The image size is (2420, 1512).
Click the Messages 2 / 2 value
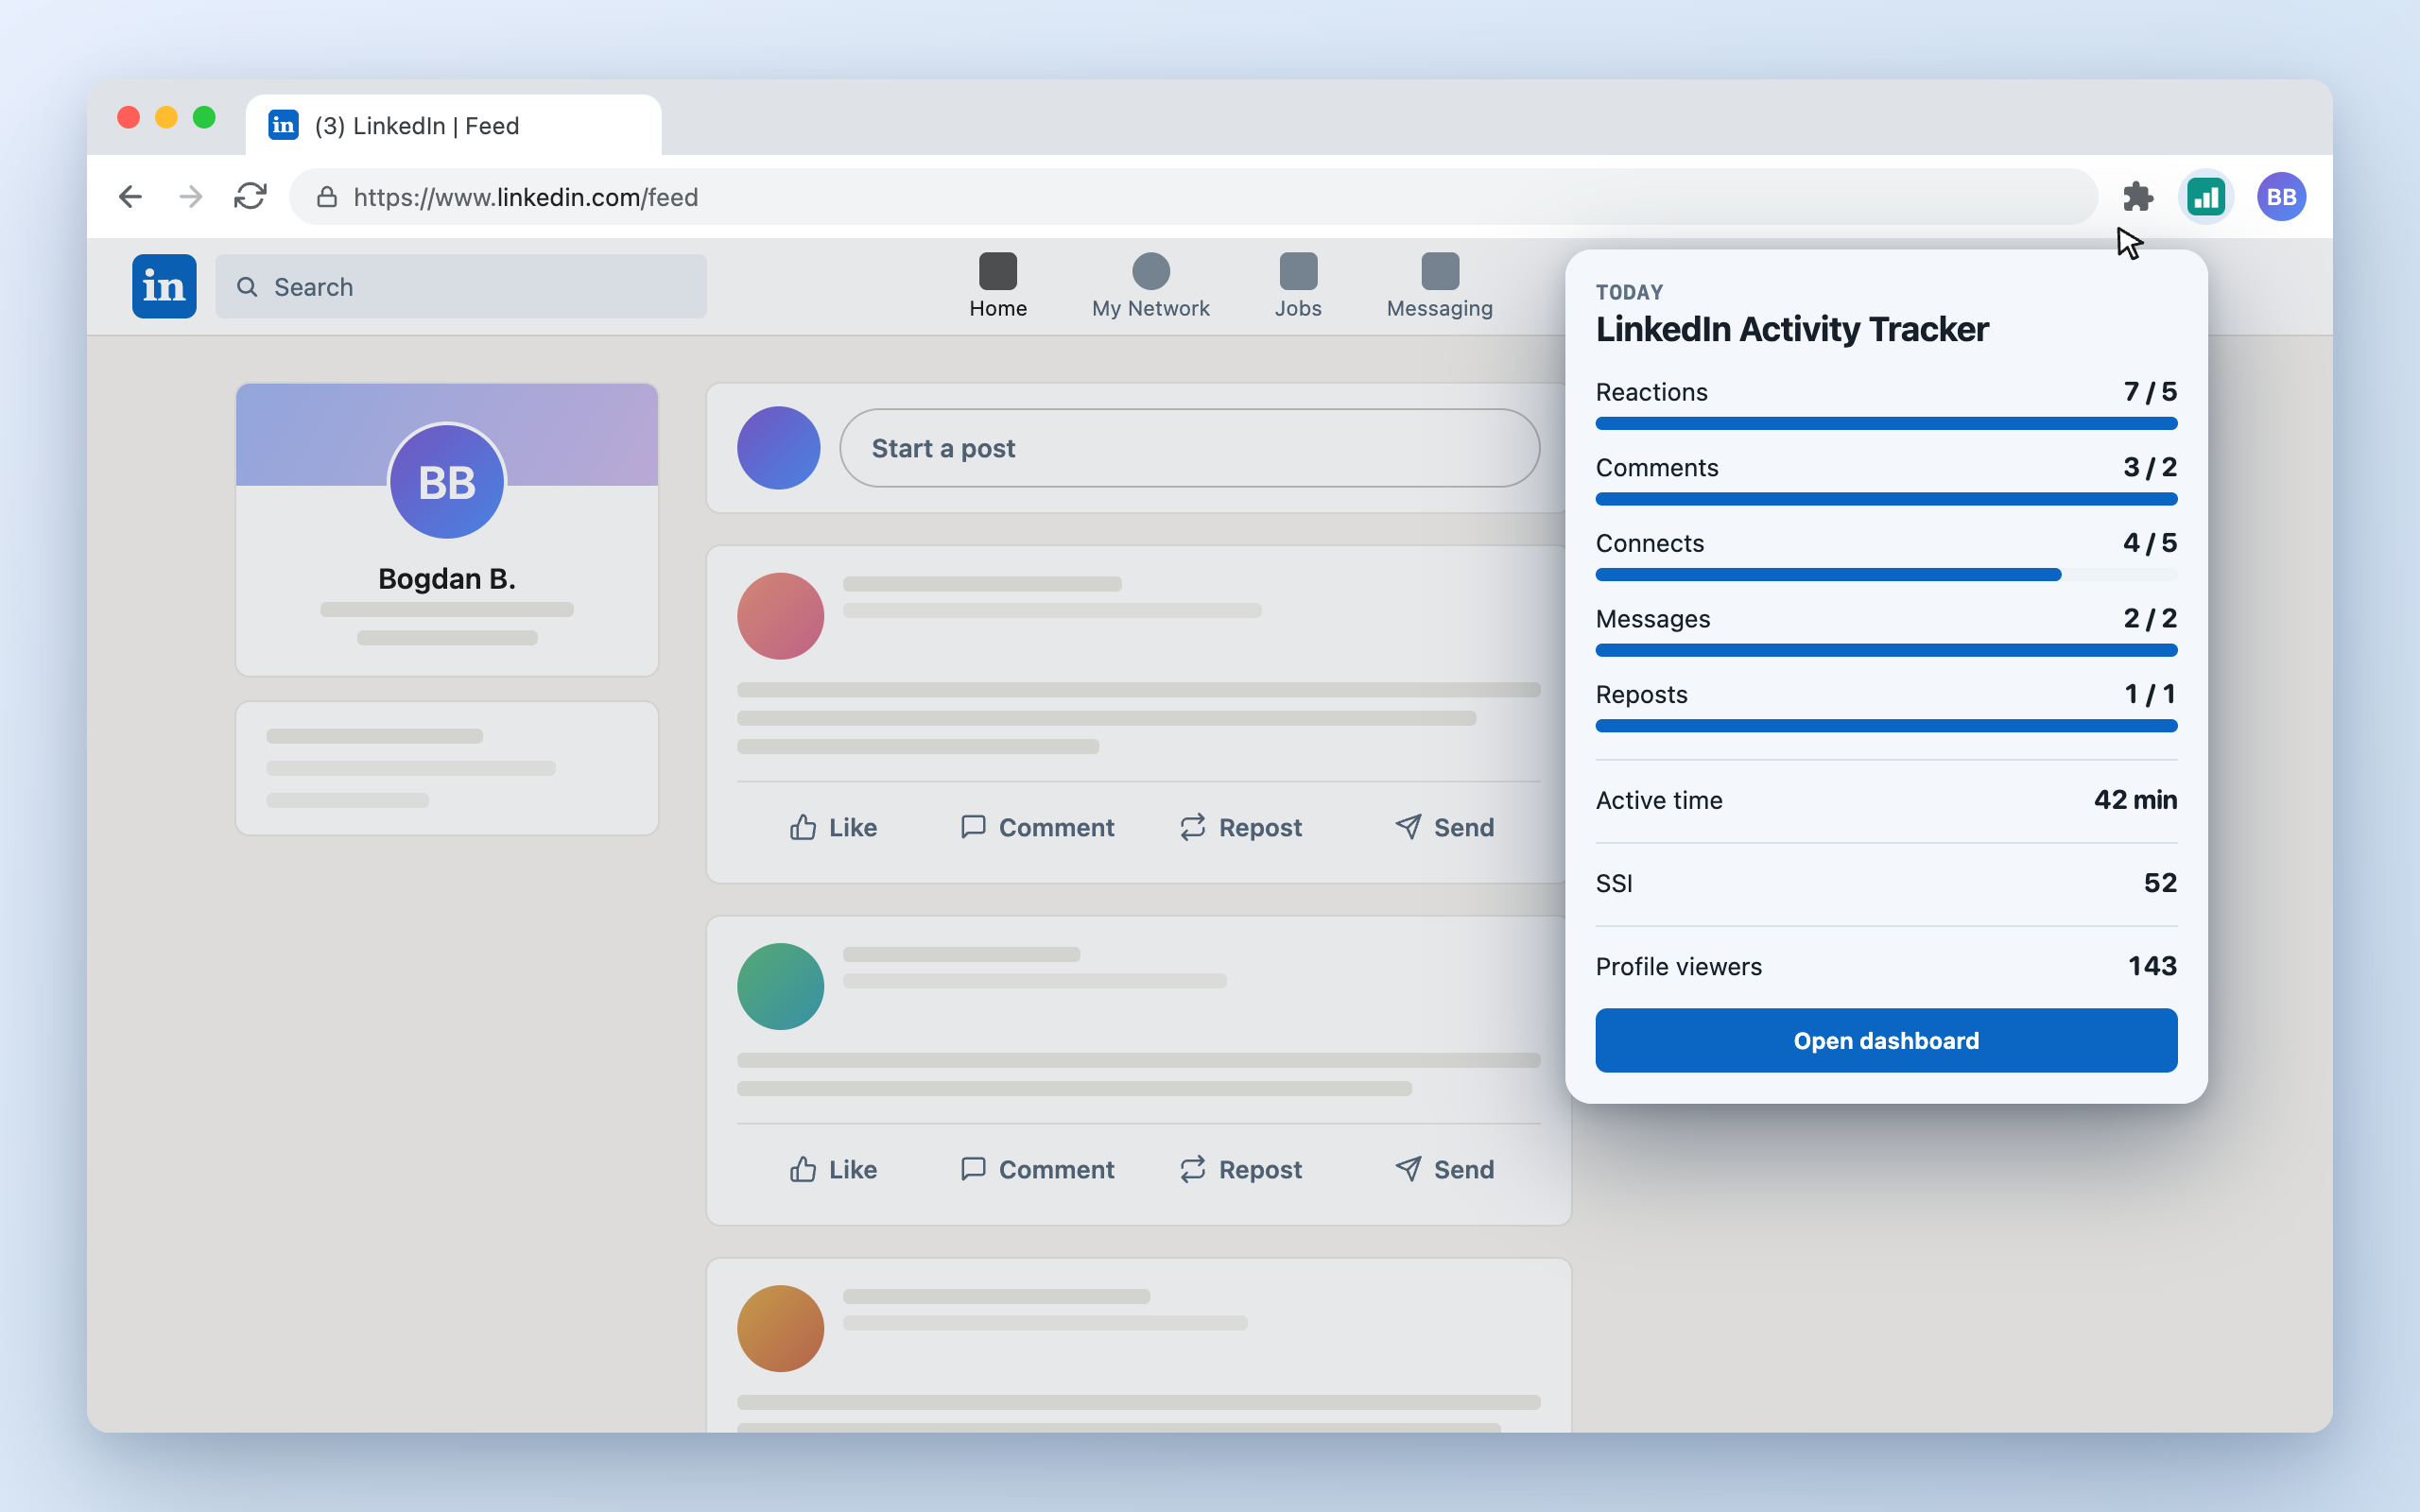coord(2150,618)
